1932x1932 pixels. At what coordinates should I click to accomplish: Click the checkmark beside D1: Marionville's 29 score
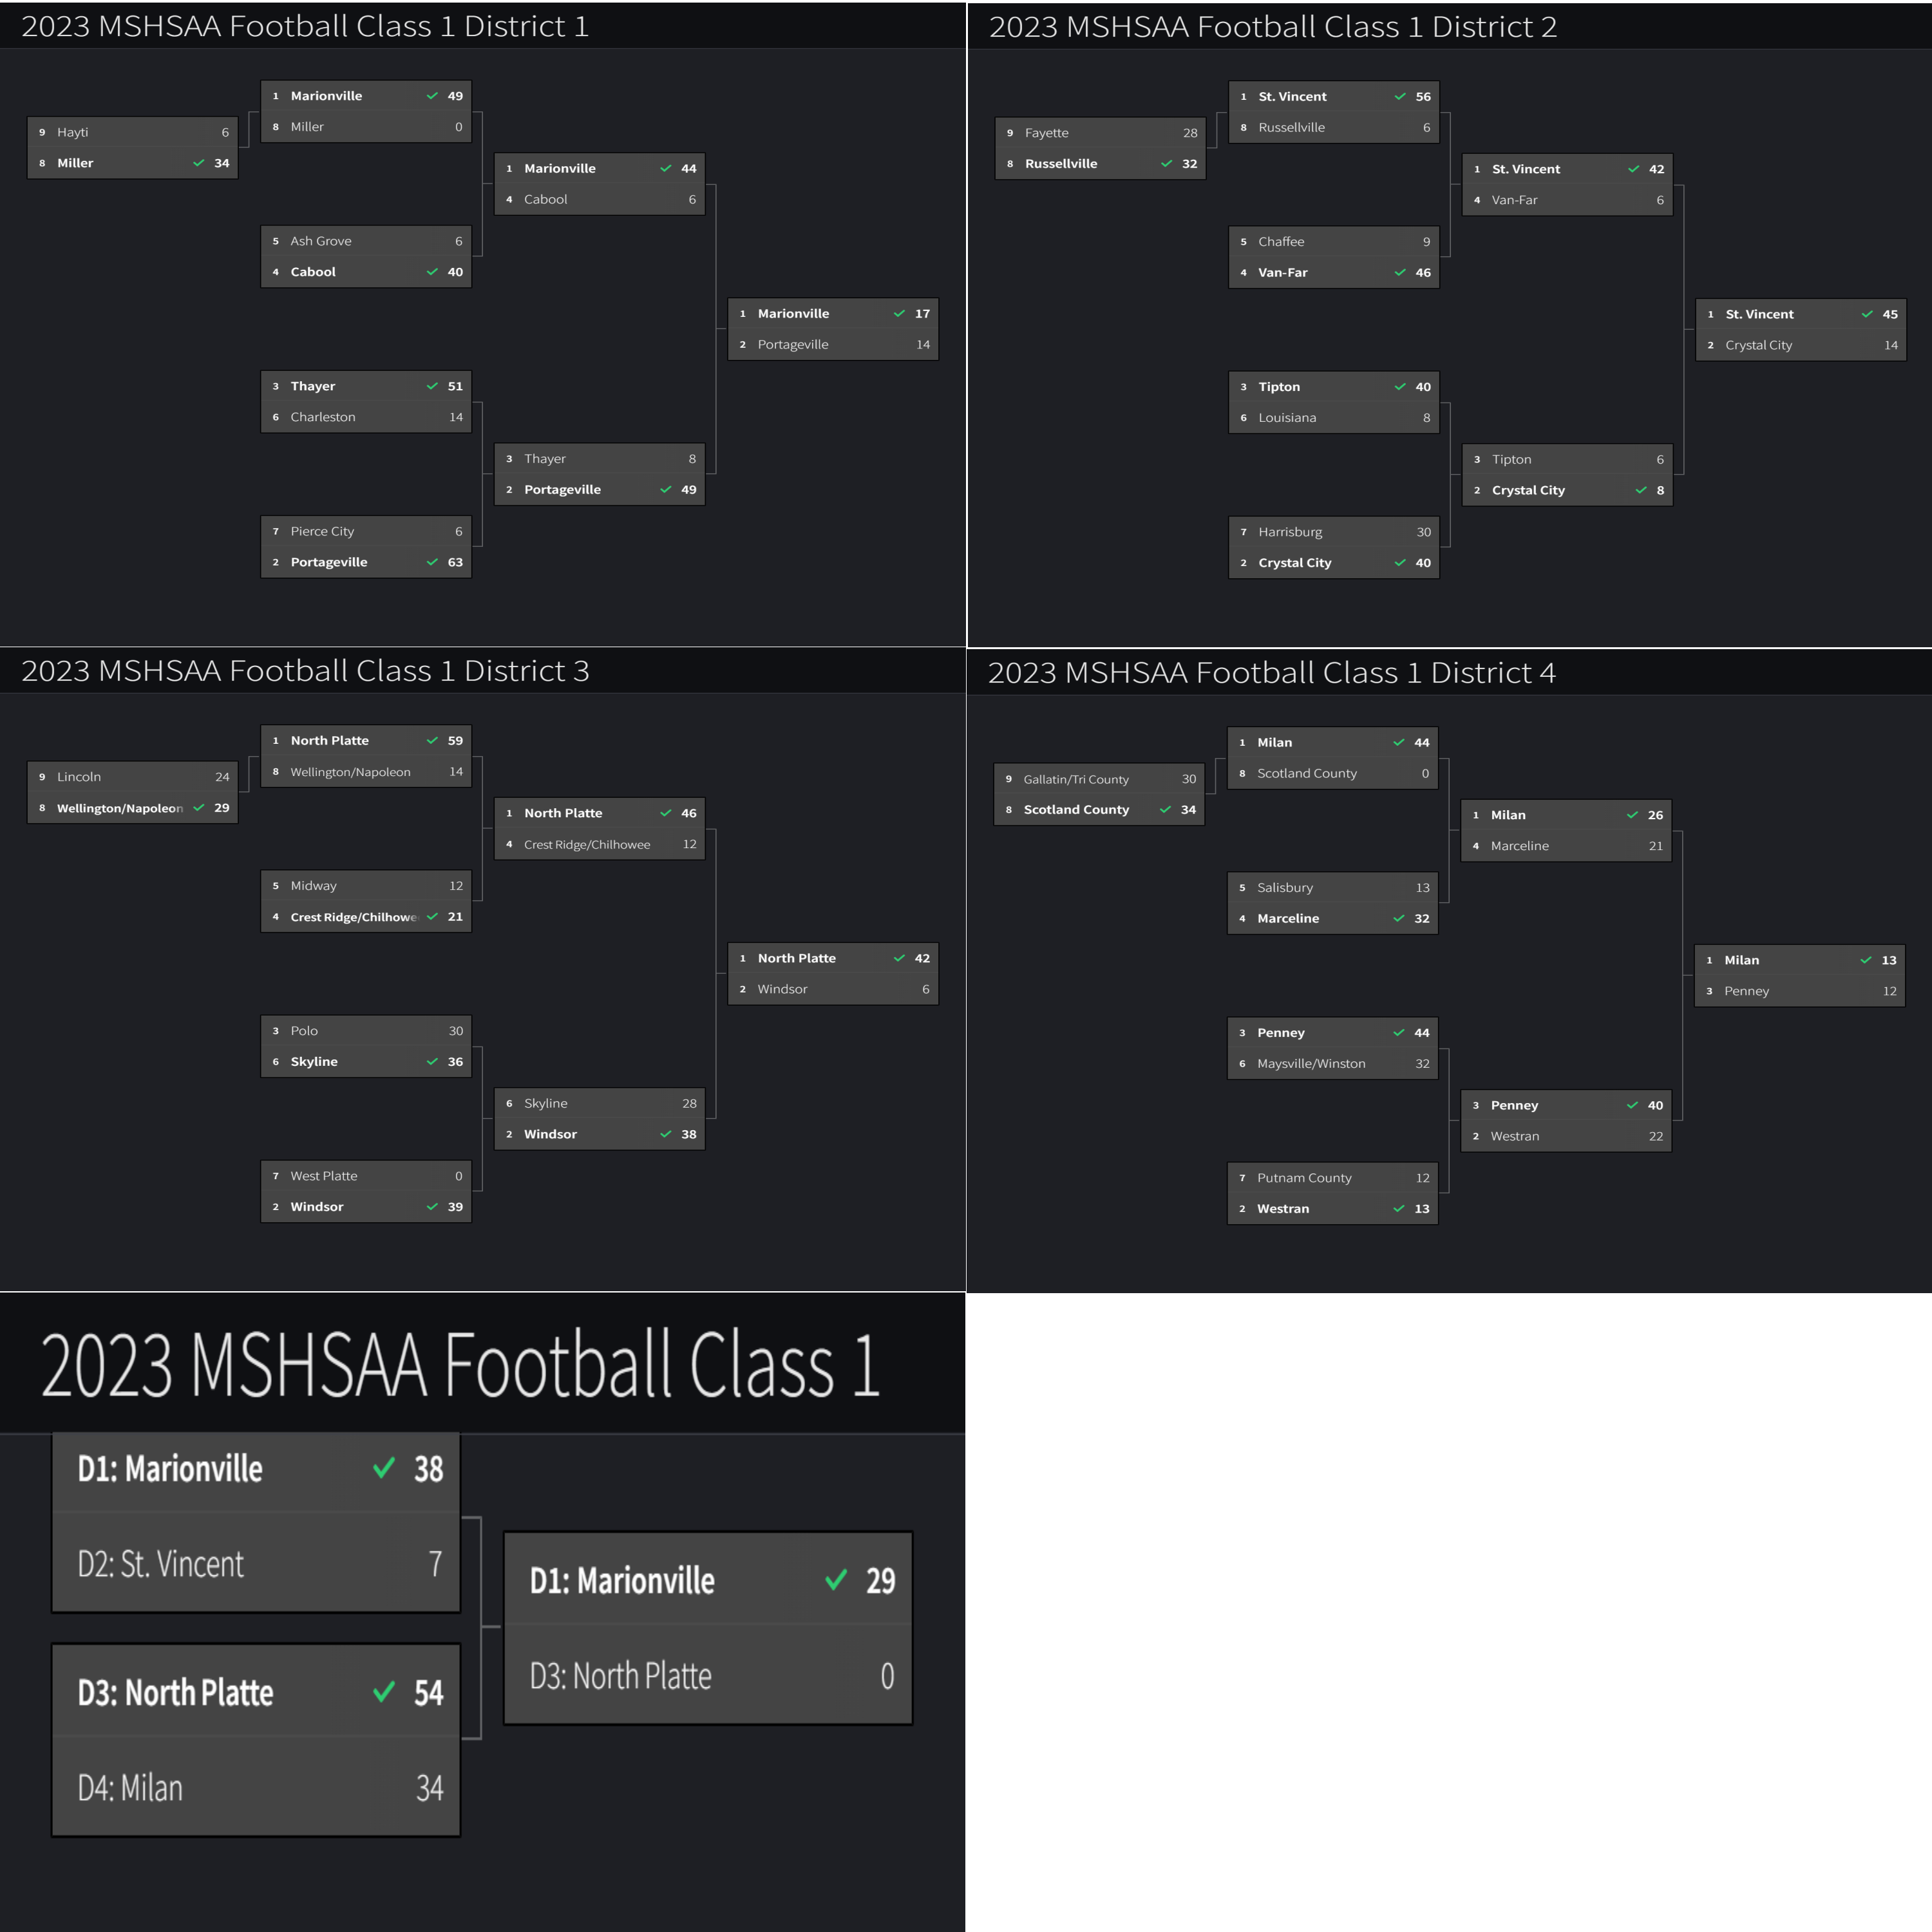click(x=836, y=1580)
